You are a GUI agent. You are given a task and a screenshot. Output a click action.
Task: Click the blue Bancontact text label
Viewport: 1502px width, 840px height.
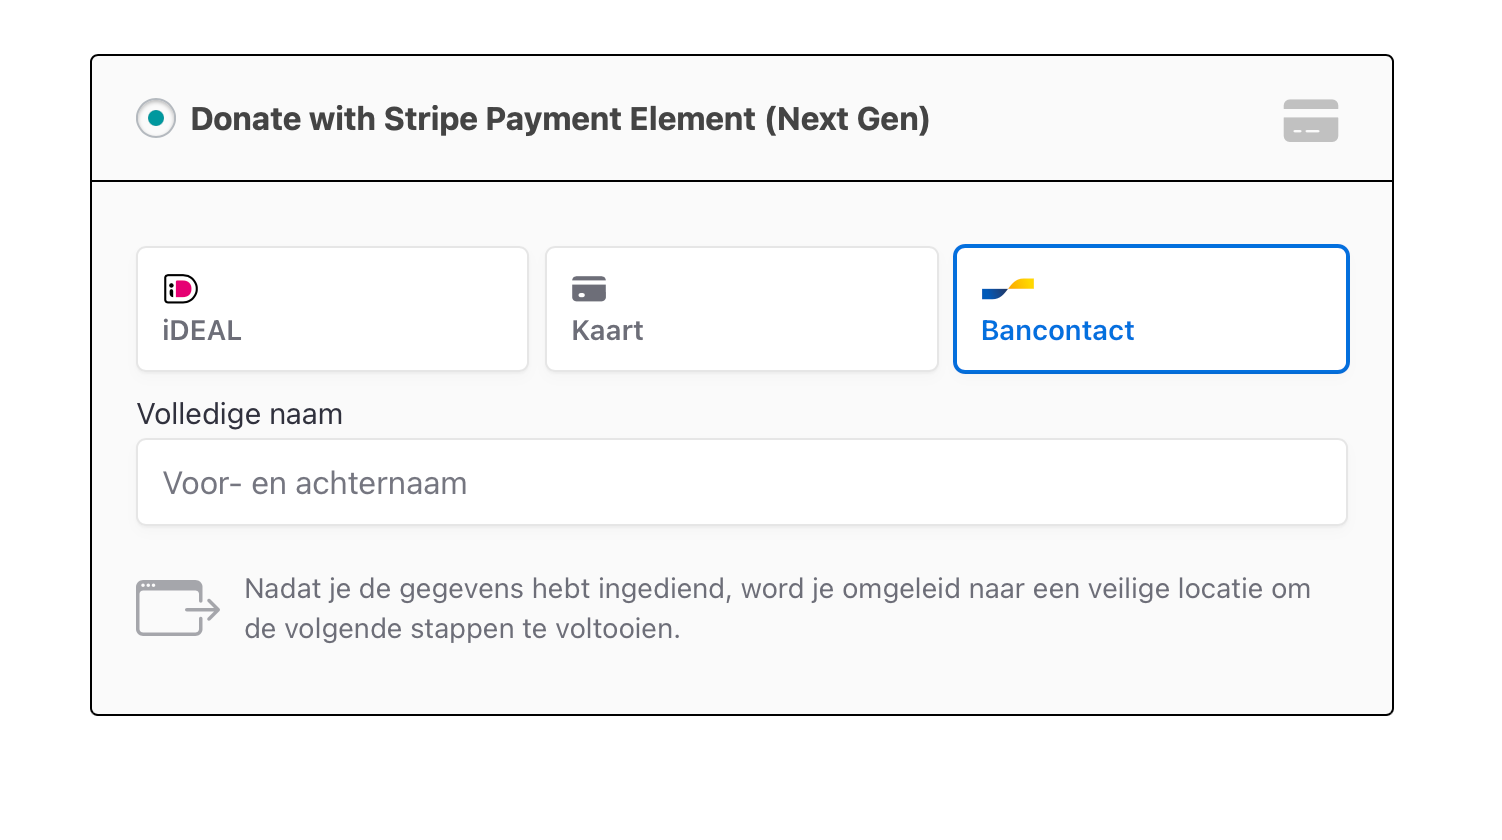(1057, 331)
